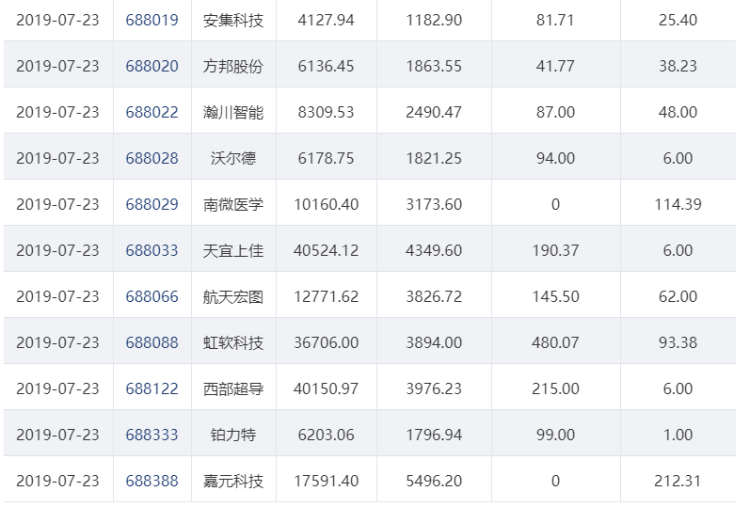Click stock code 688388
This screenshot has width=750, height=507.
coord(152,481)
